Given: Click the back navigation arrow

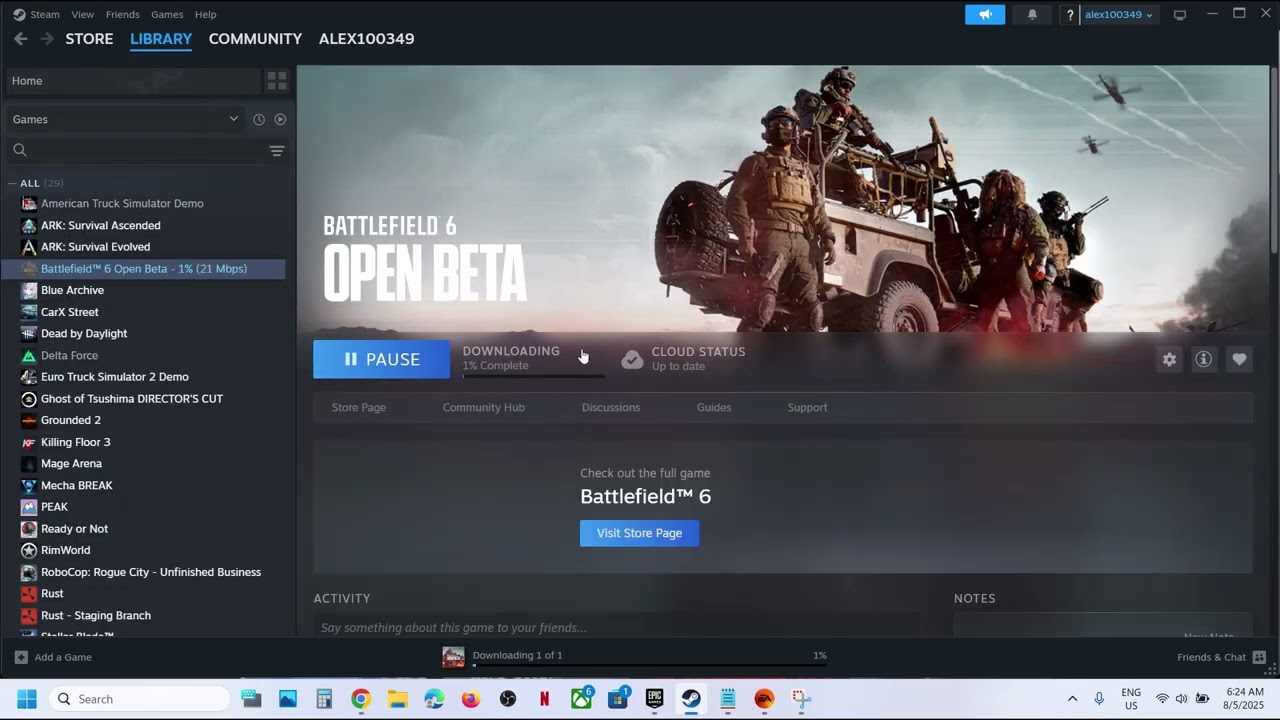Looking at the screenshot, I should coord(20,38).
